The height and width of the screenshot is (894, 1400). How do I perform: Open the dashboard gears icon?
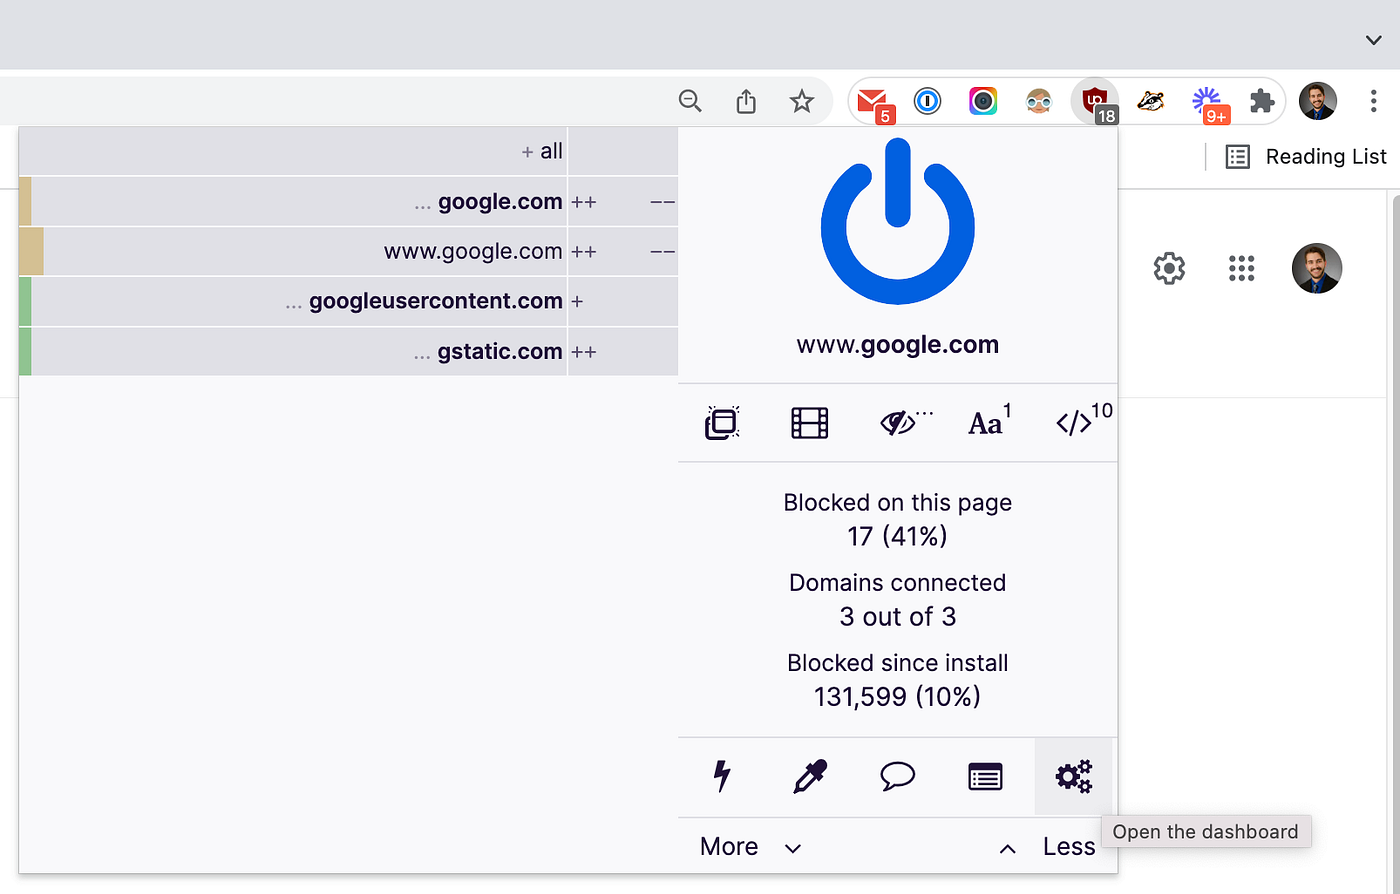coord(1073,777)
